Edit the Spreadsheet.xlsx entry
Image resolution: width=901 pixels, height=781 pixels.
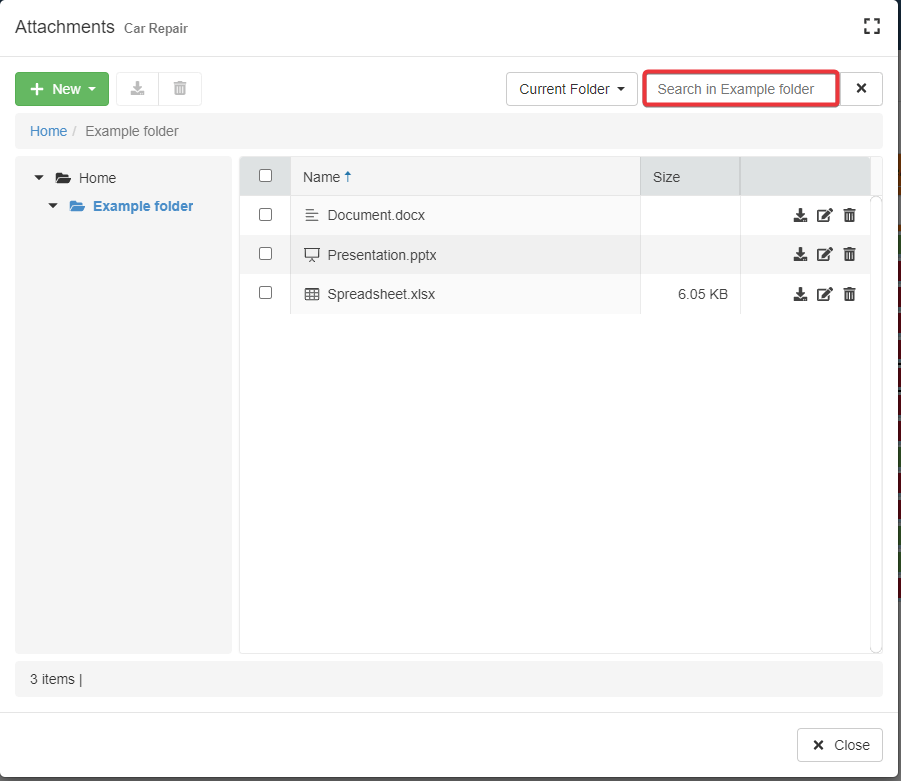[825, 294]
